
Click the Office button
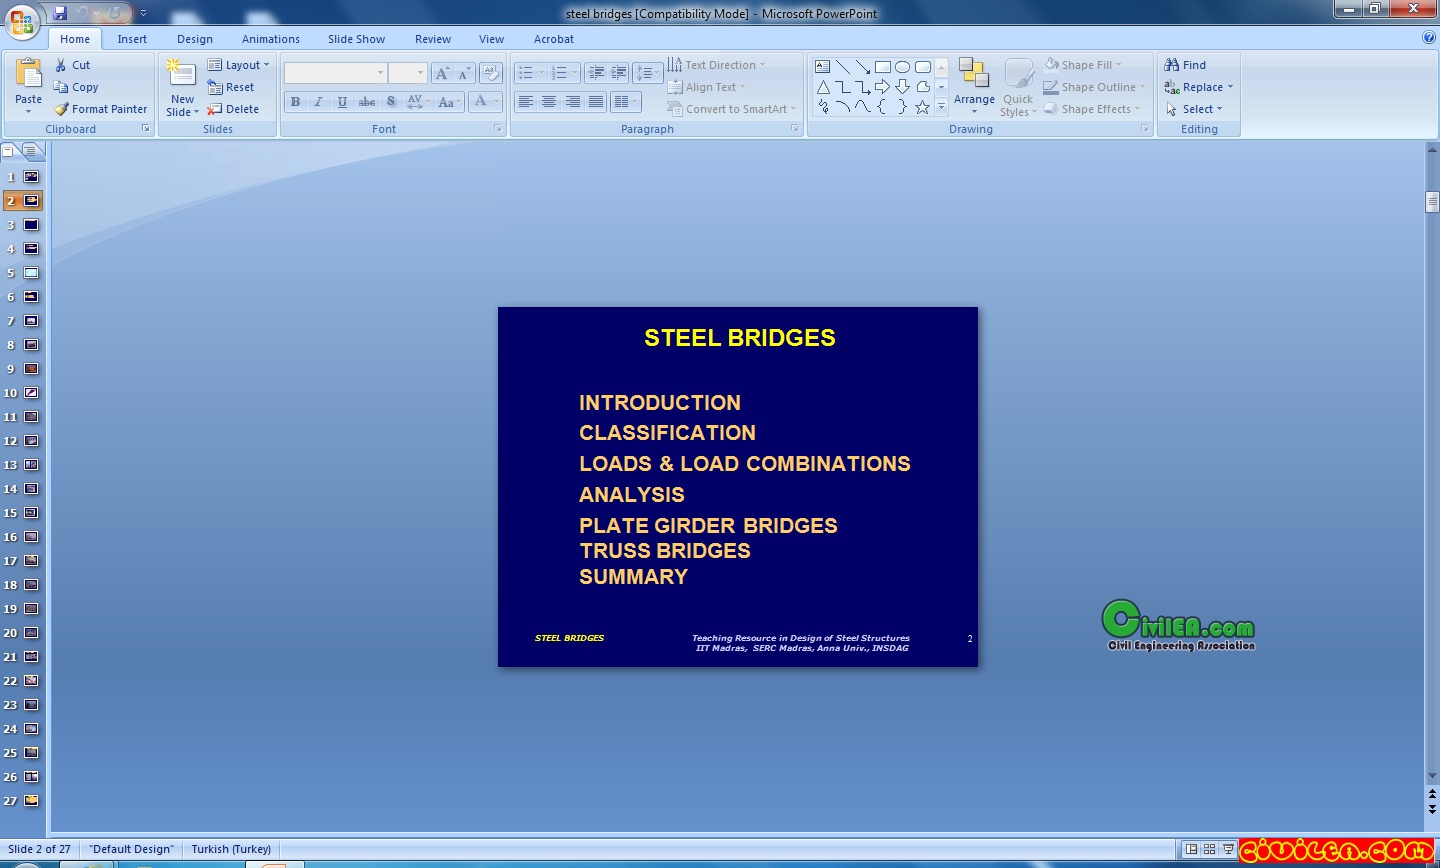(21, 21)
